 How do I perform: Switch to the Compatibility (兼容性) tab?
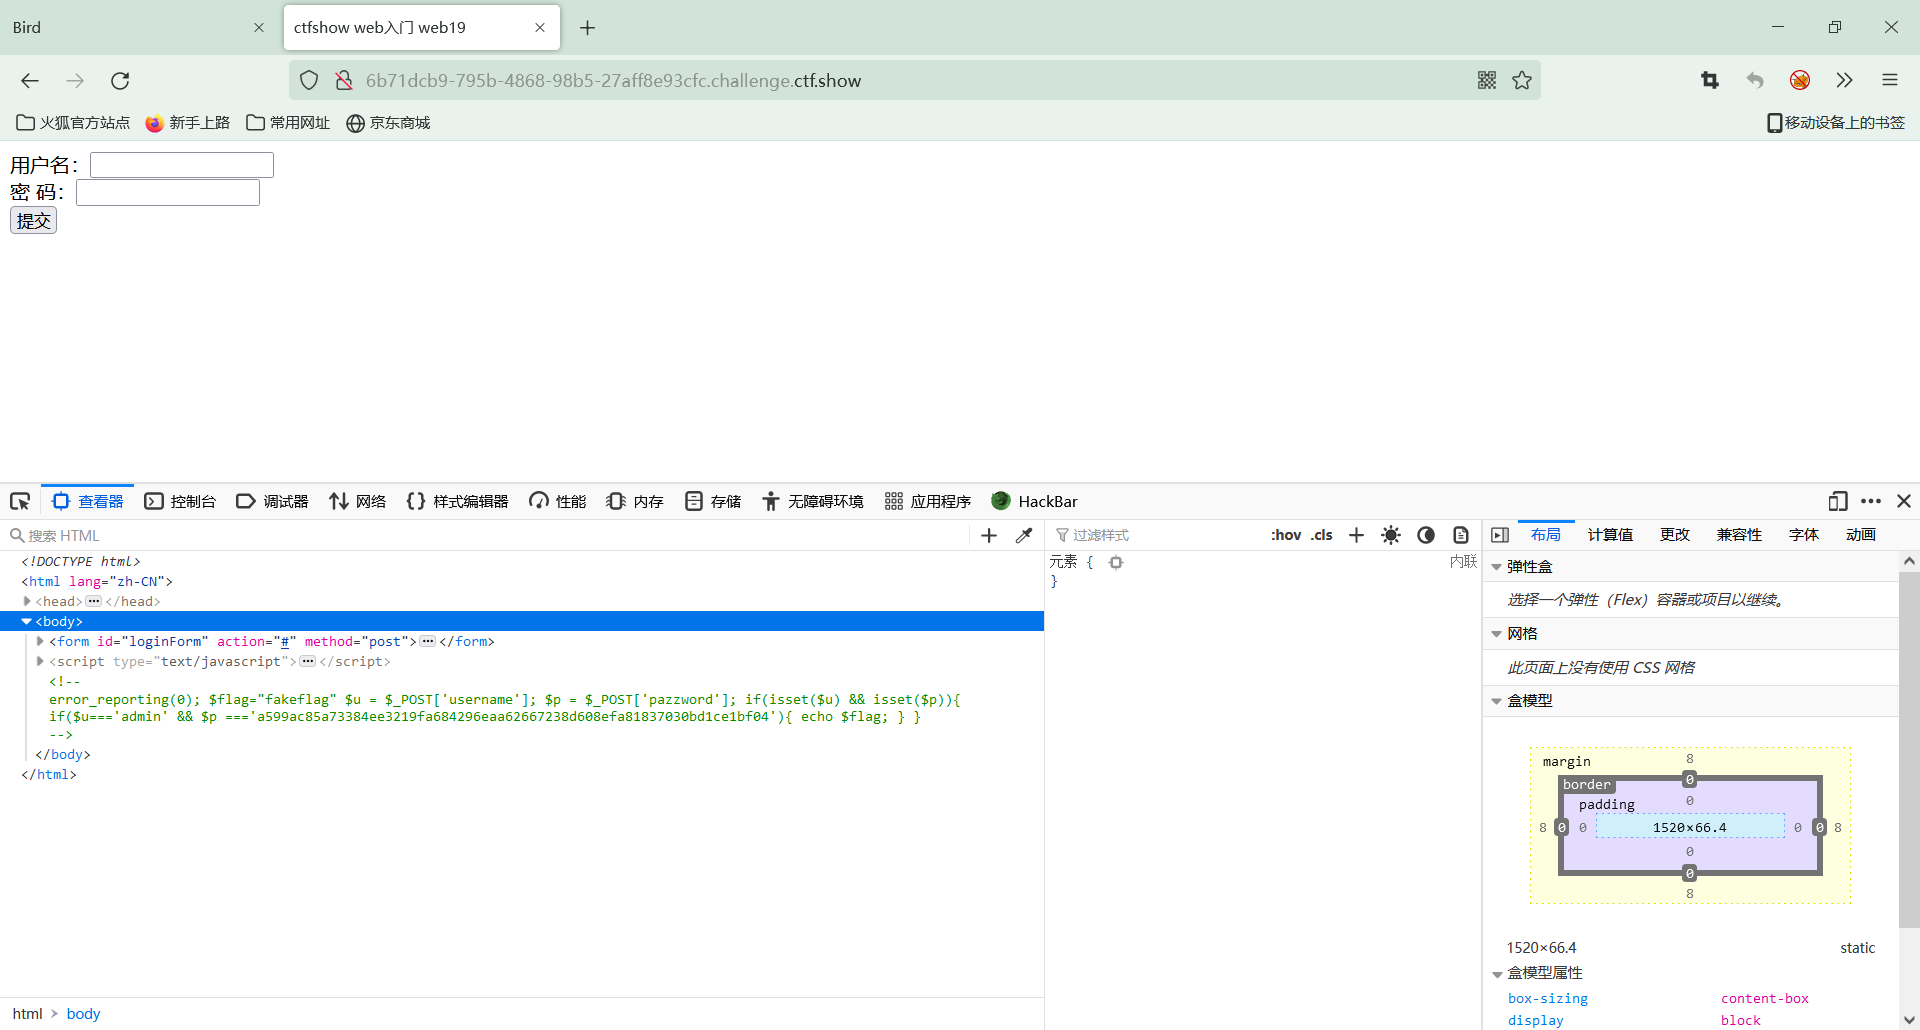[1739, 535]
